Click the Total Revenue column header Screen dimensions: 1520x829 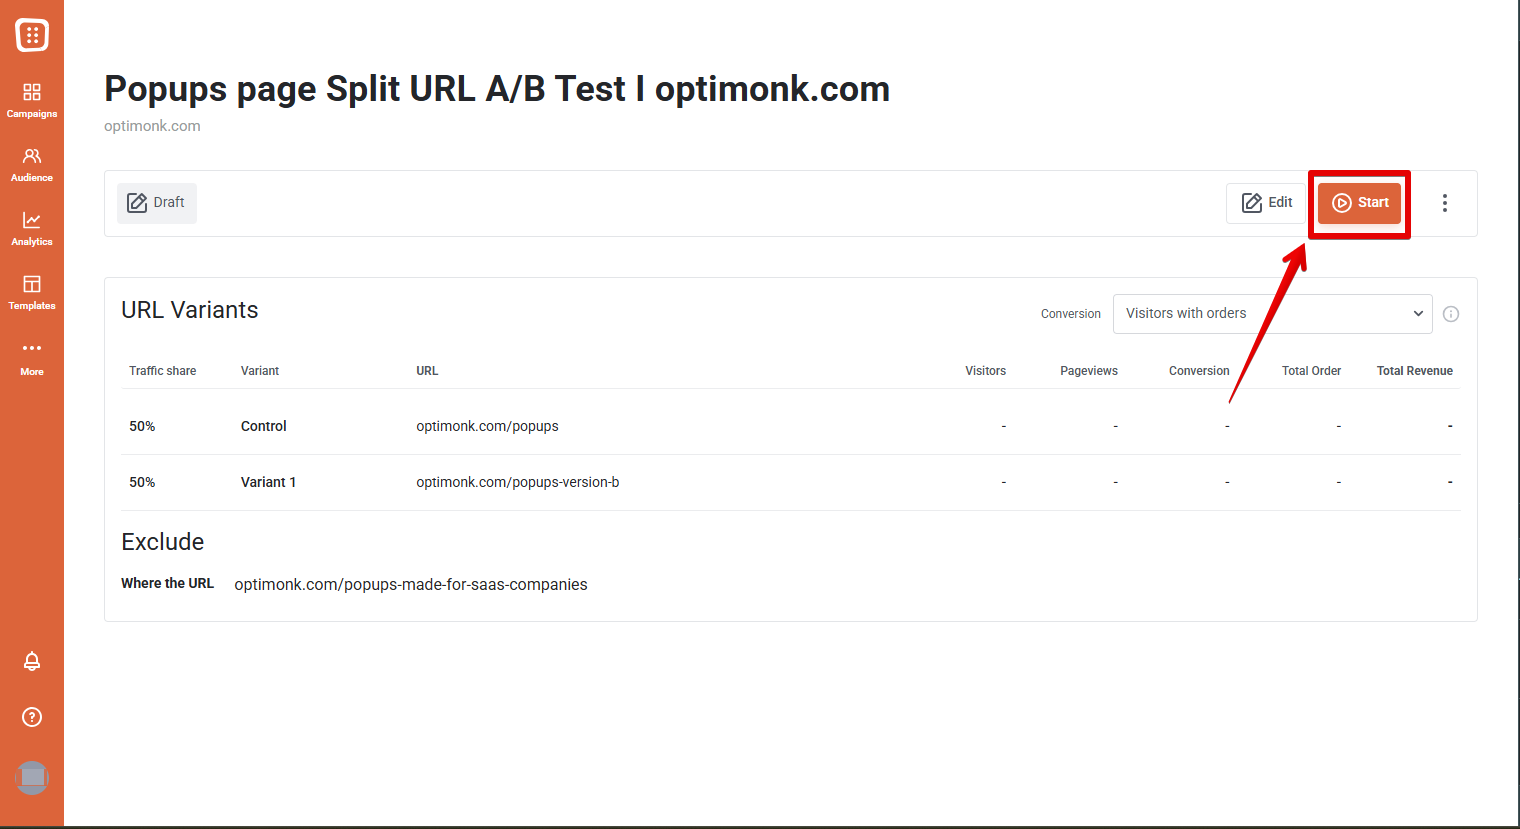point(1415,371)
